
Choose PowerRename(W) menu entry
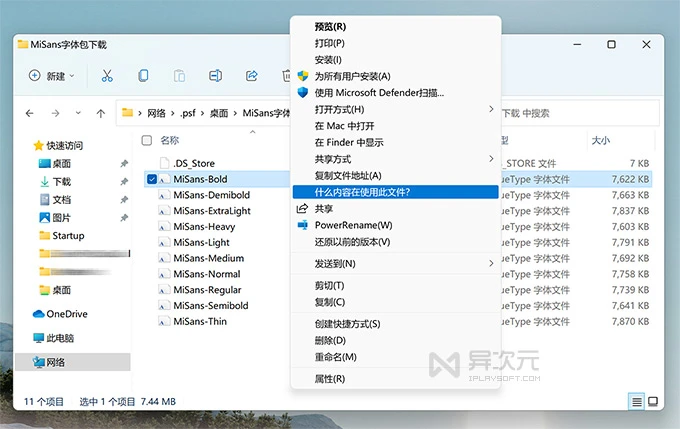pos(396,225)
